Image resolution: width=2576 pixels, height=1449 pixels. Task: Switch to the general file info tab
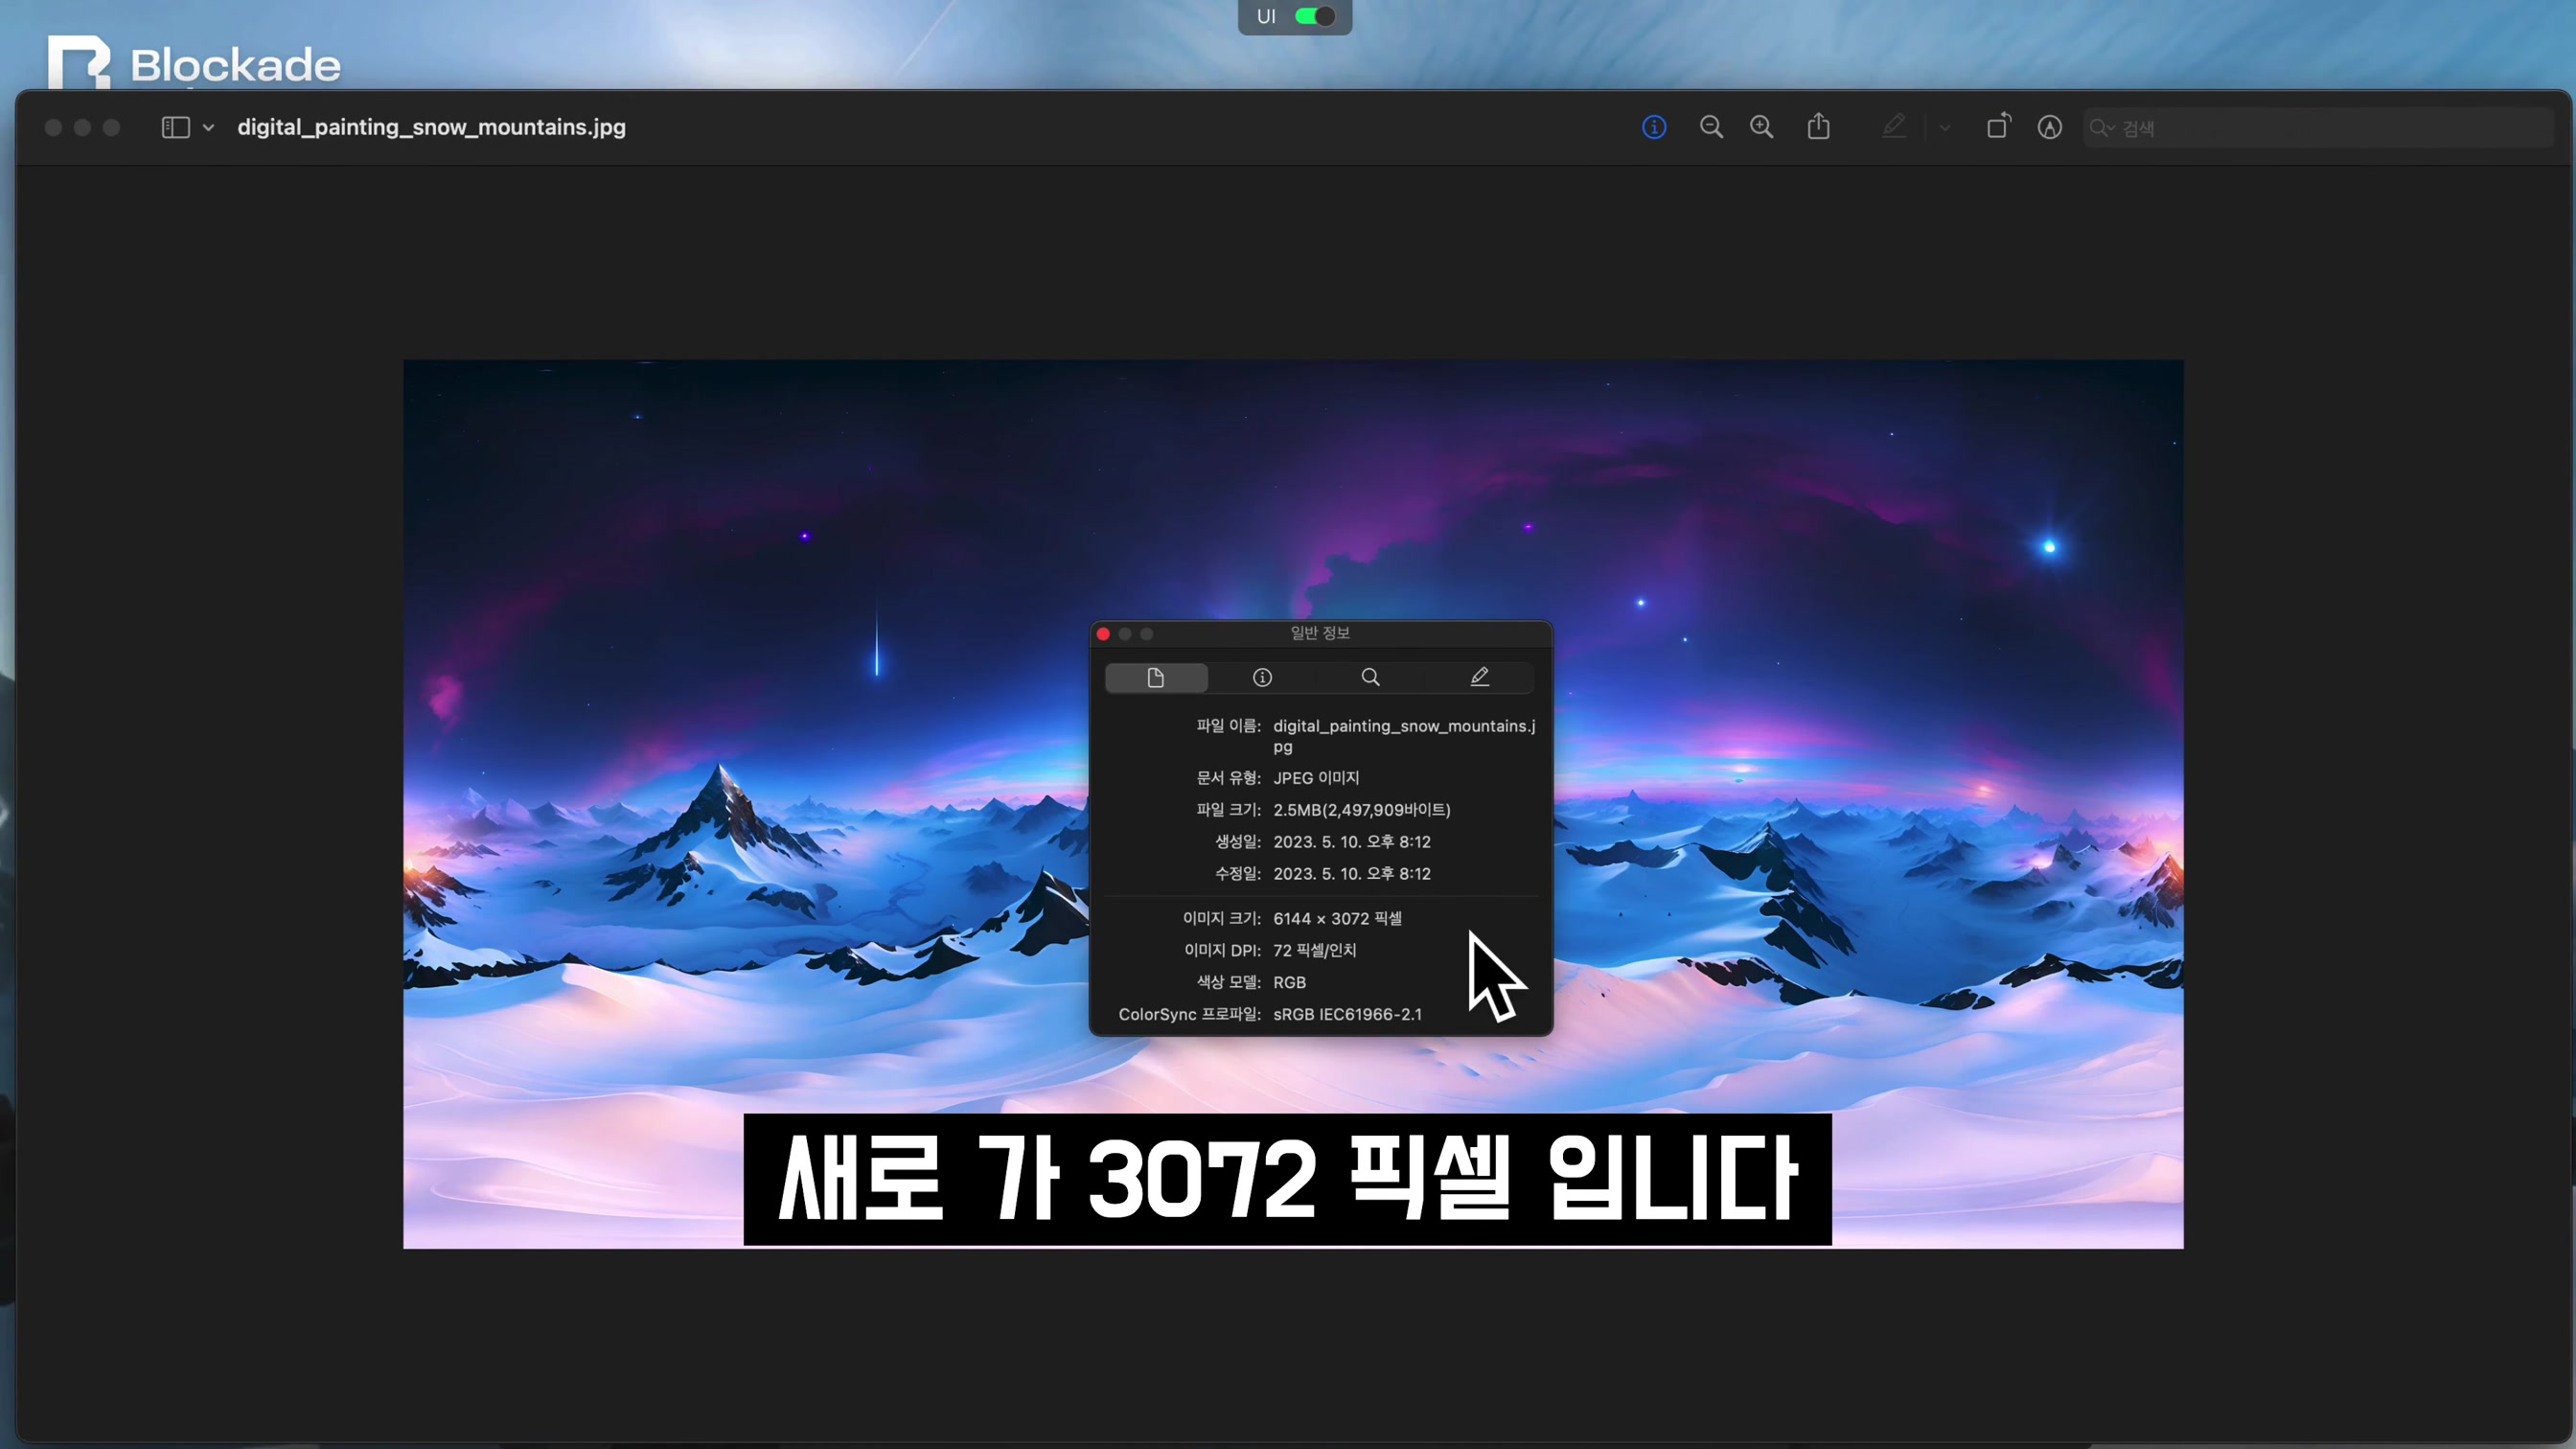tap(1156, 677)
